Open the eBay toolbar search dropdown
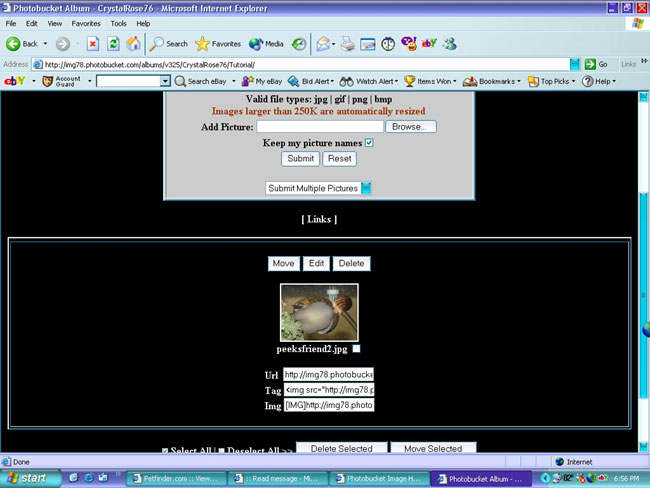The width and height of the screenshot is (650, 488). pyautogui.click(x=165, y=81)
